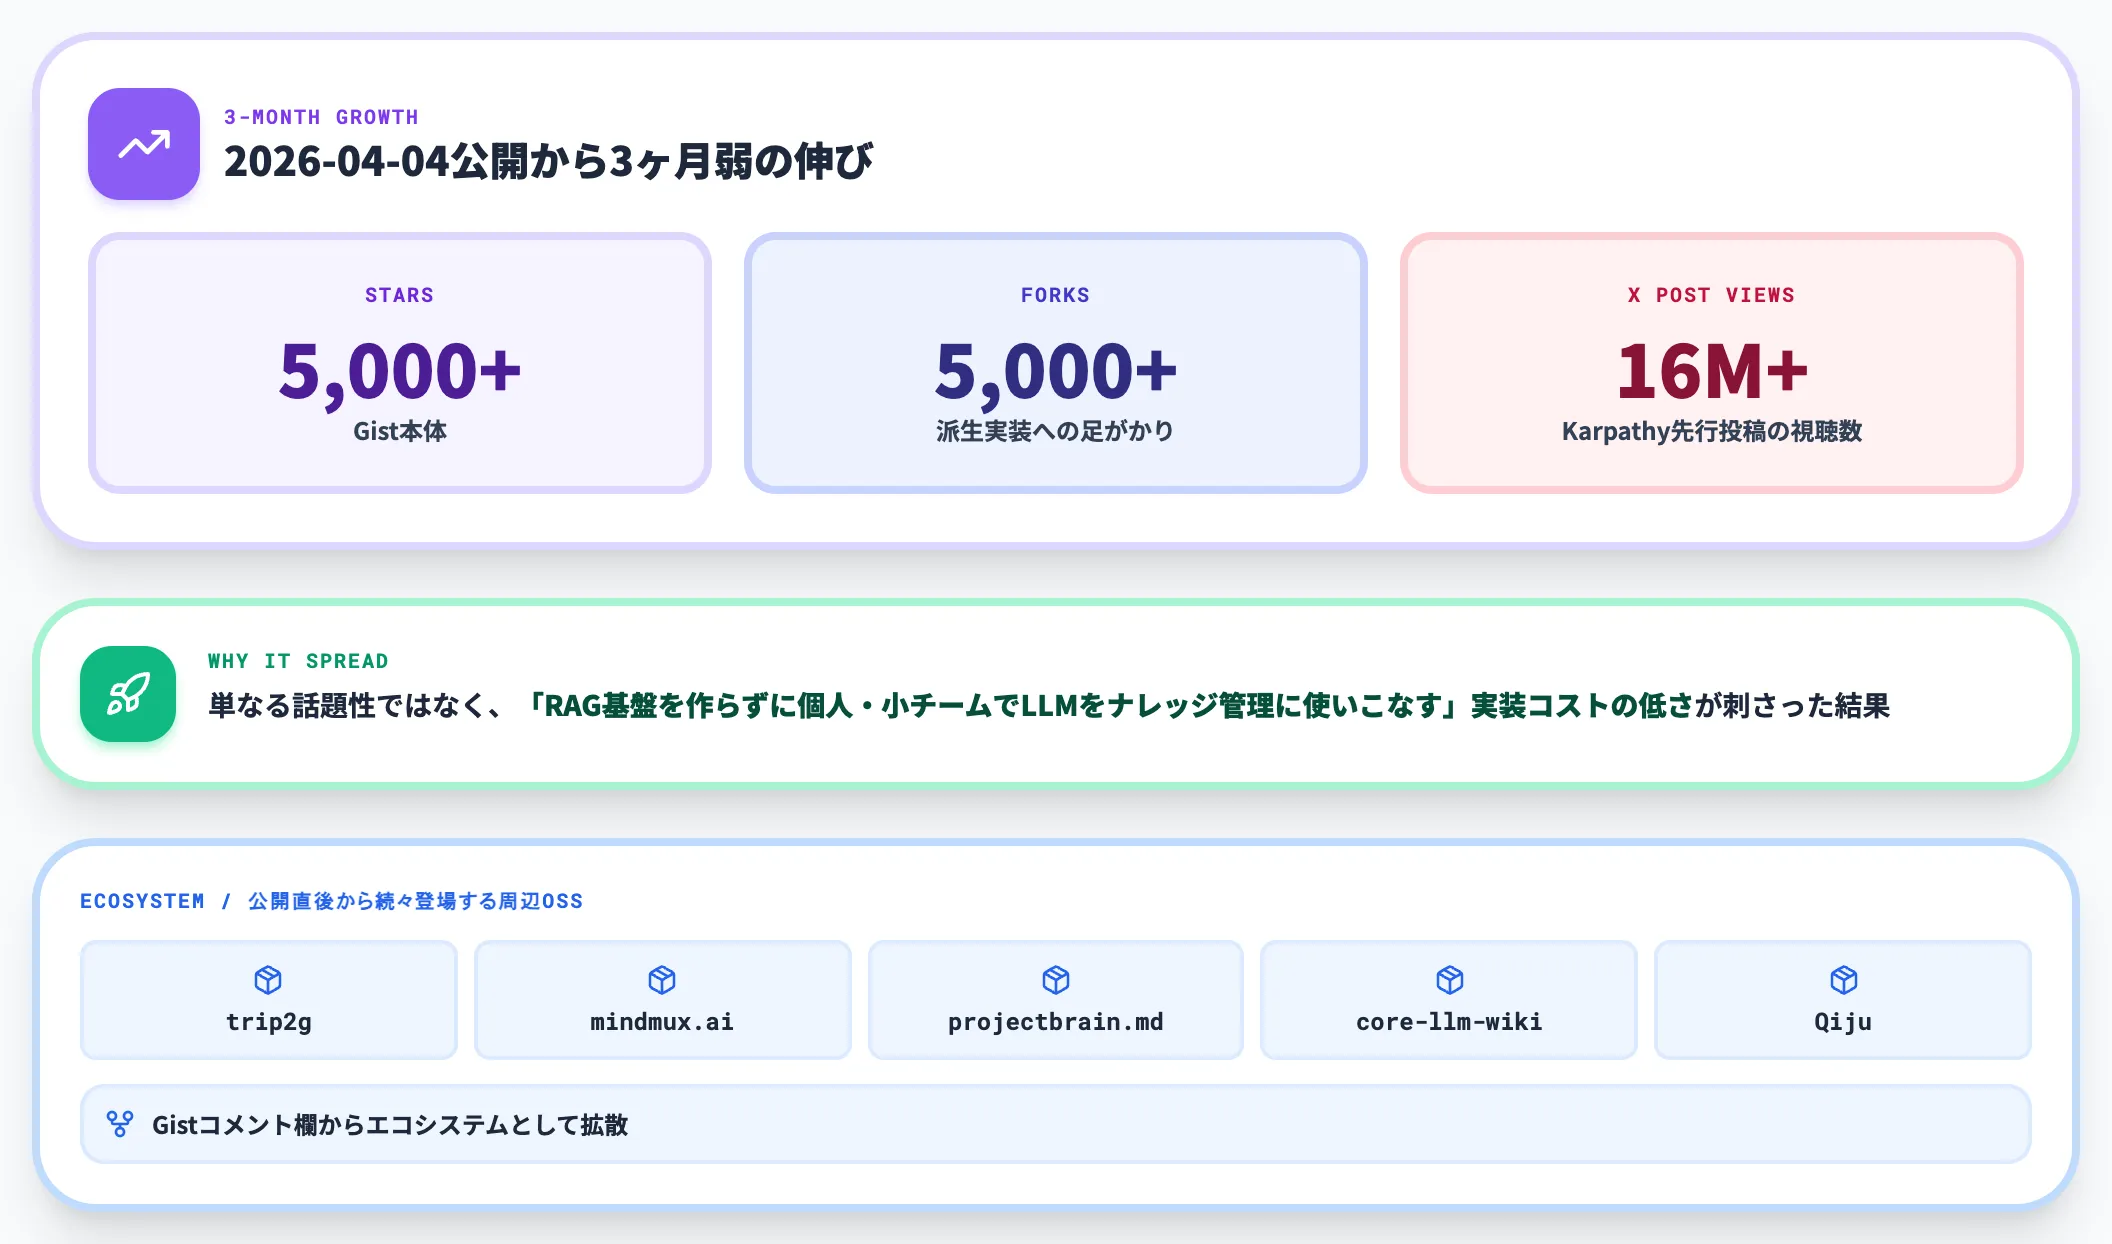This screenshot has width=2112, height=1244.
Task: Click the fork icon beside Gistコメント欄
Action: pyautogui.click(x=120, y=1124)
